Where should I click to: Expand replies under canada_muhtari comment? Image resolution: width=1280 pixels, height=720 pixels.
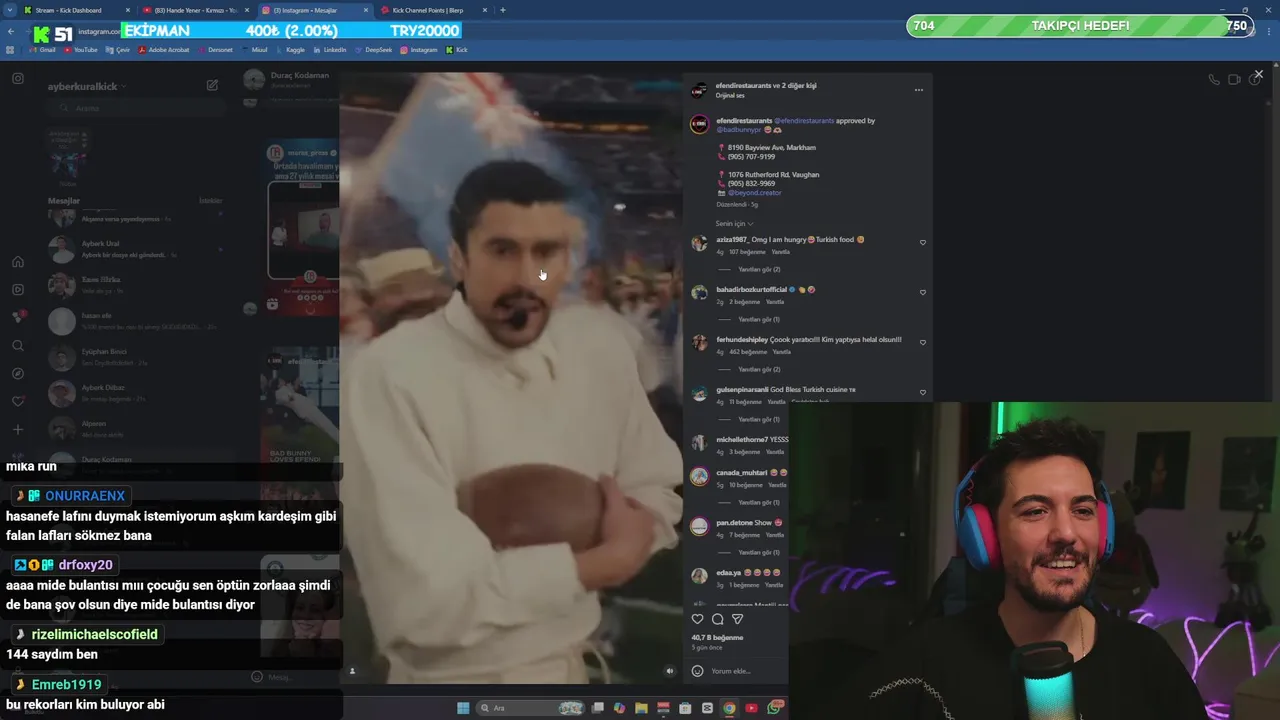759,502
